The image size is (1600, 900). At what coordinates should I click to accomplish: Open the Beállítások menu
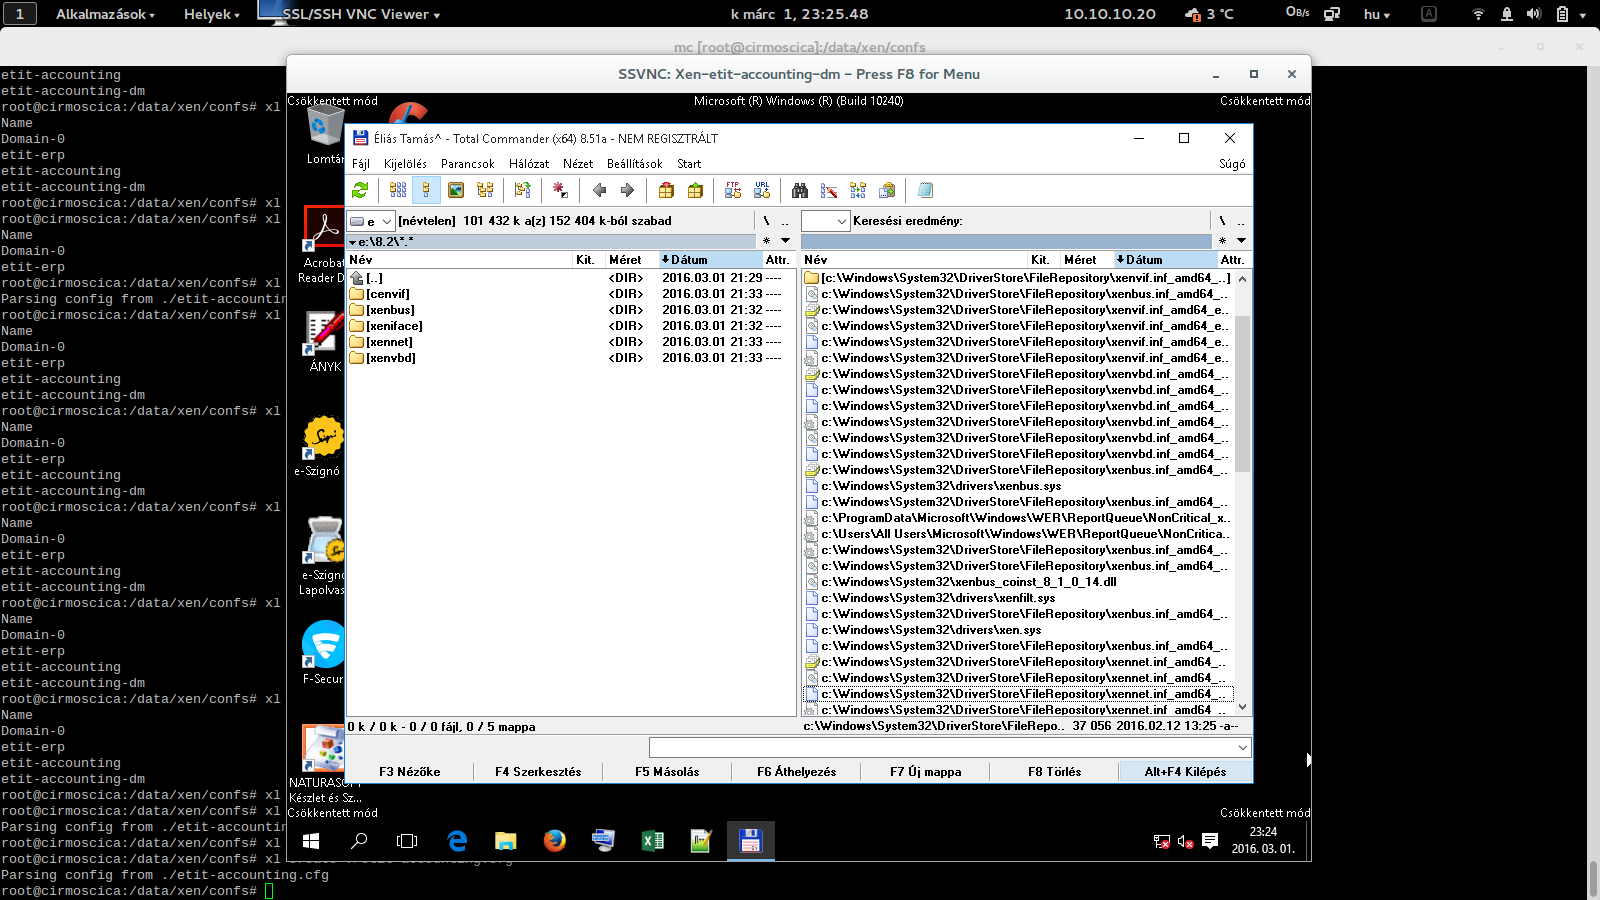634,164
